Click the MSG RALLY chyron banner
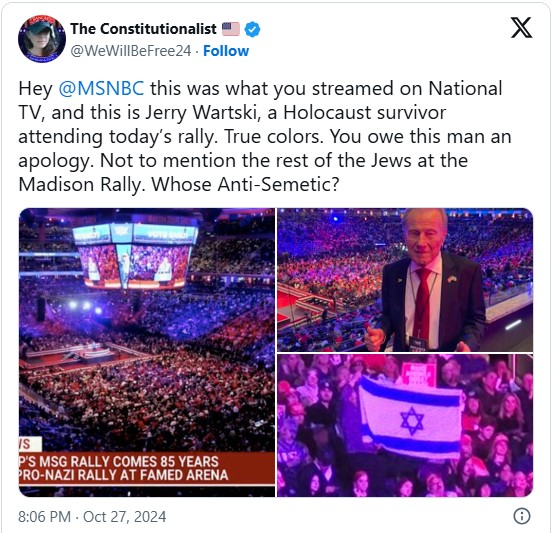The height and width of the screenshot is (533, 557). click(x=147, y=468)
